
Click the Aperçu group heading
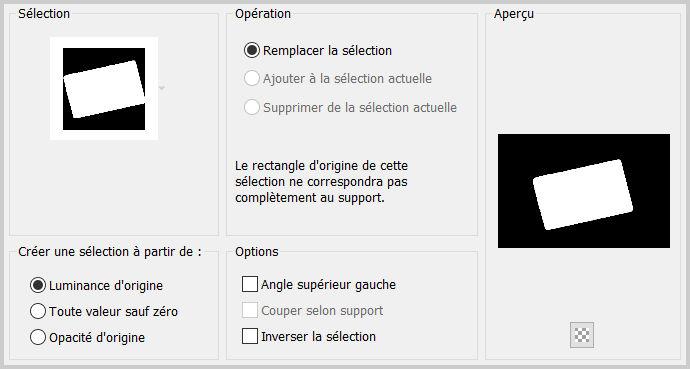pyautogui.click(x=514, y=14)
